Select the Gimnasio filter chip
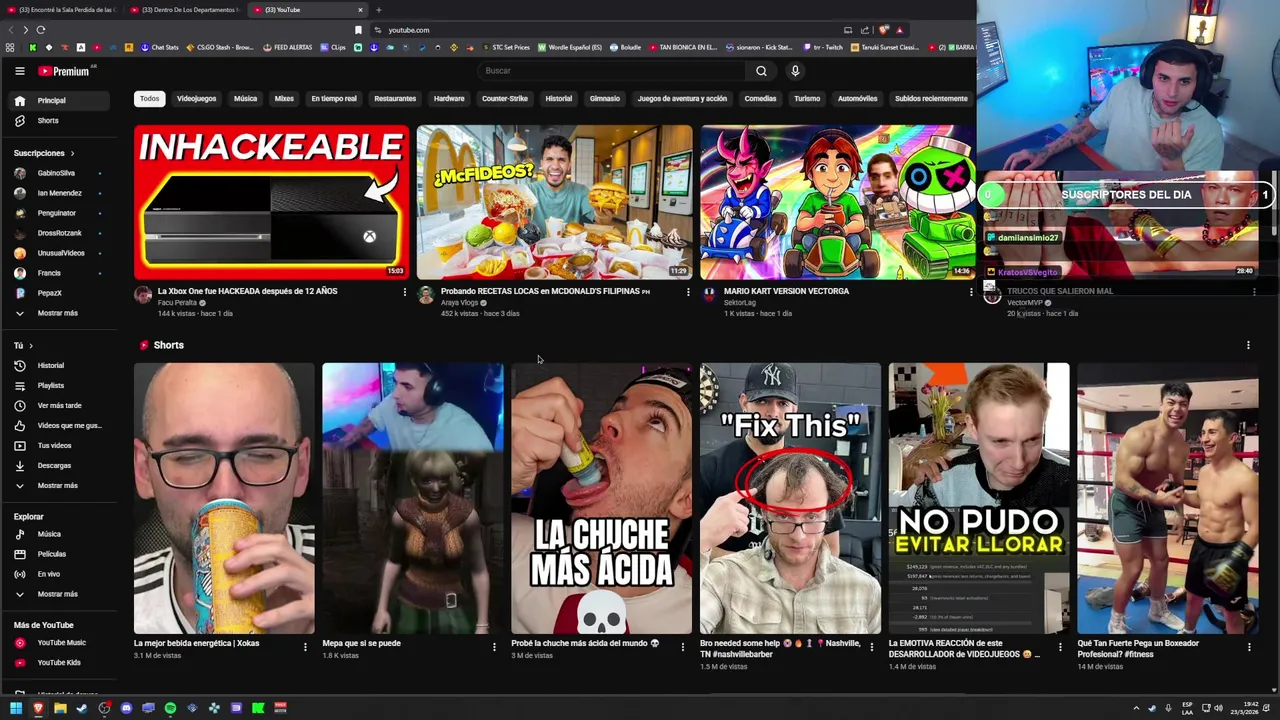 tap(605, 99)
